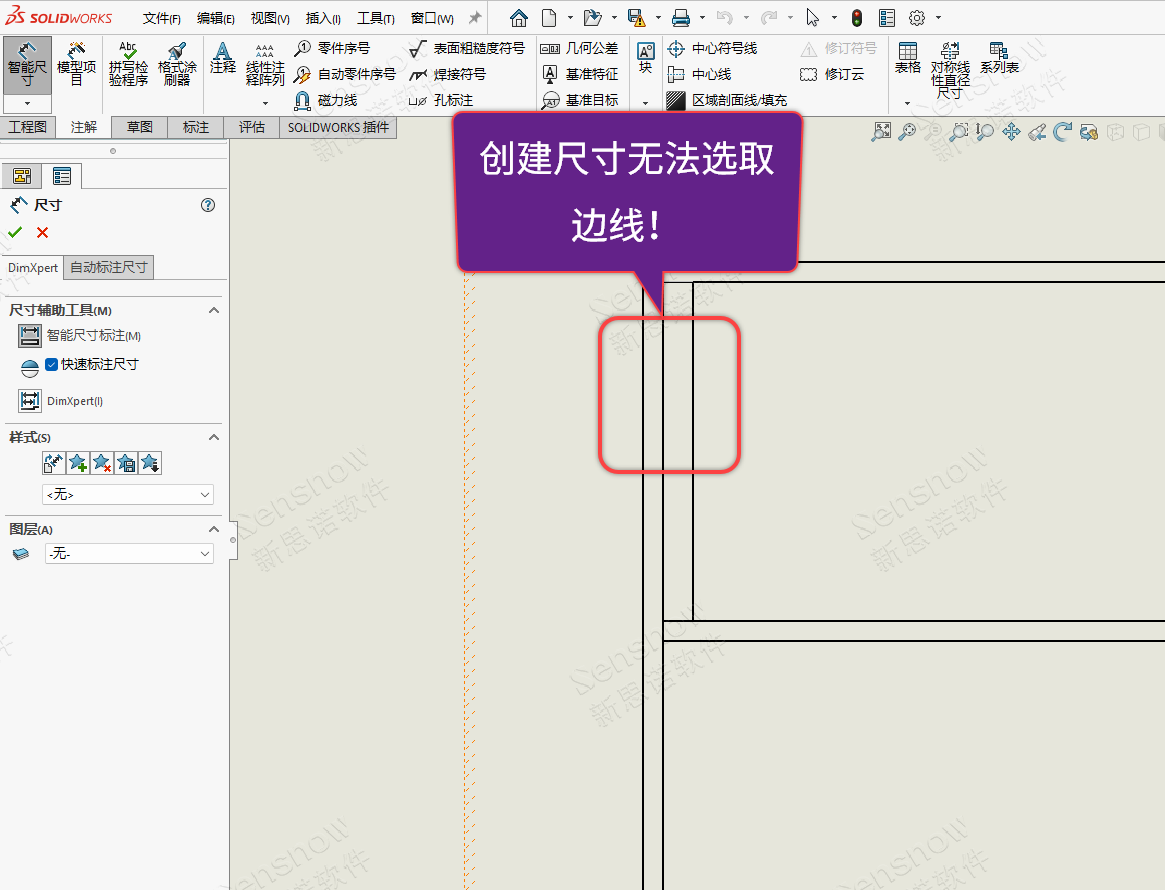1165x890 pixels.
Task: Open the layer -无- dropdown
Action: [x=129, y=553]
